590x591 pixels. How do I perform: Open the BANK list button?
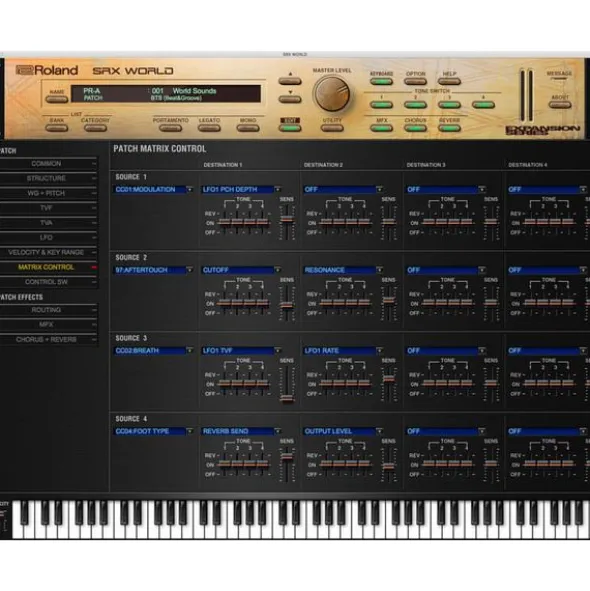57,128
